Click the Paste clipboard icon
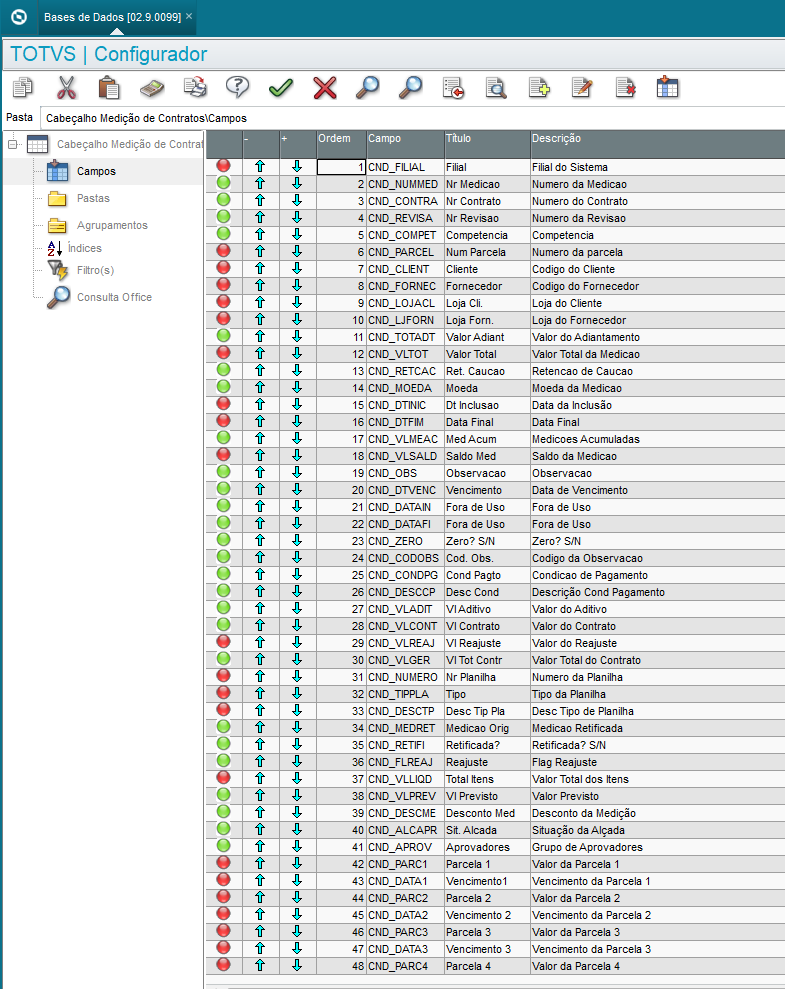This screenshot has width=785, height=989. point(109,88)
